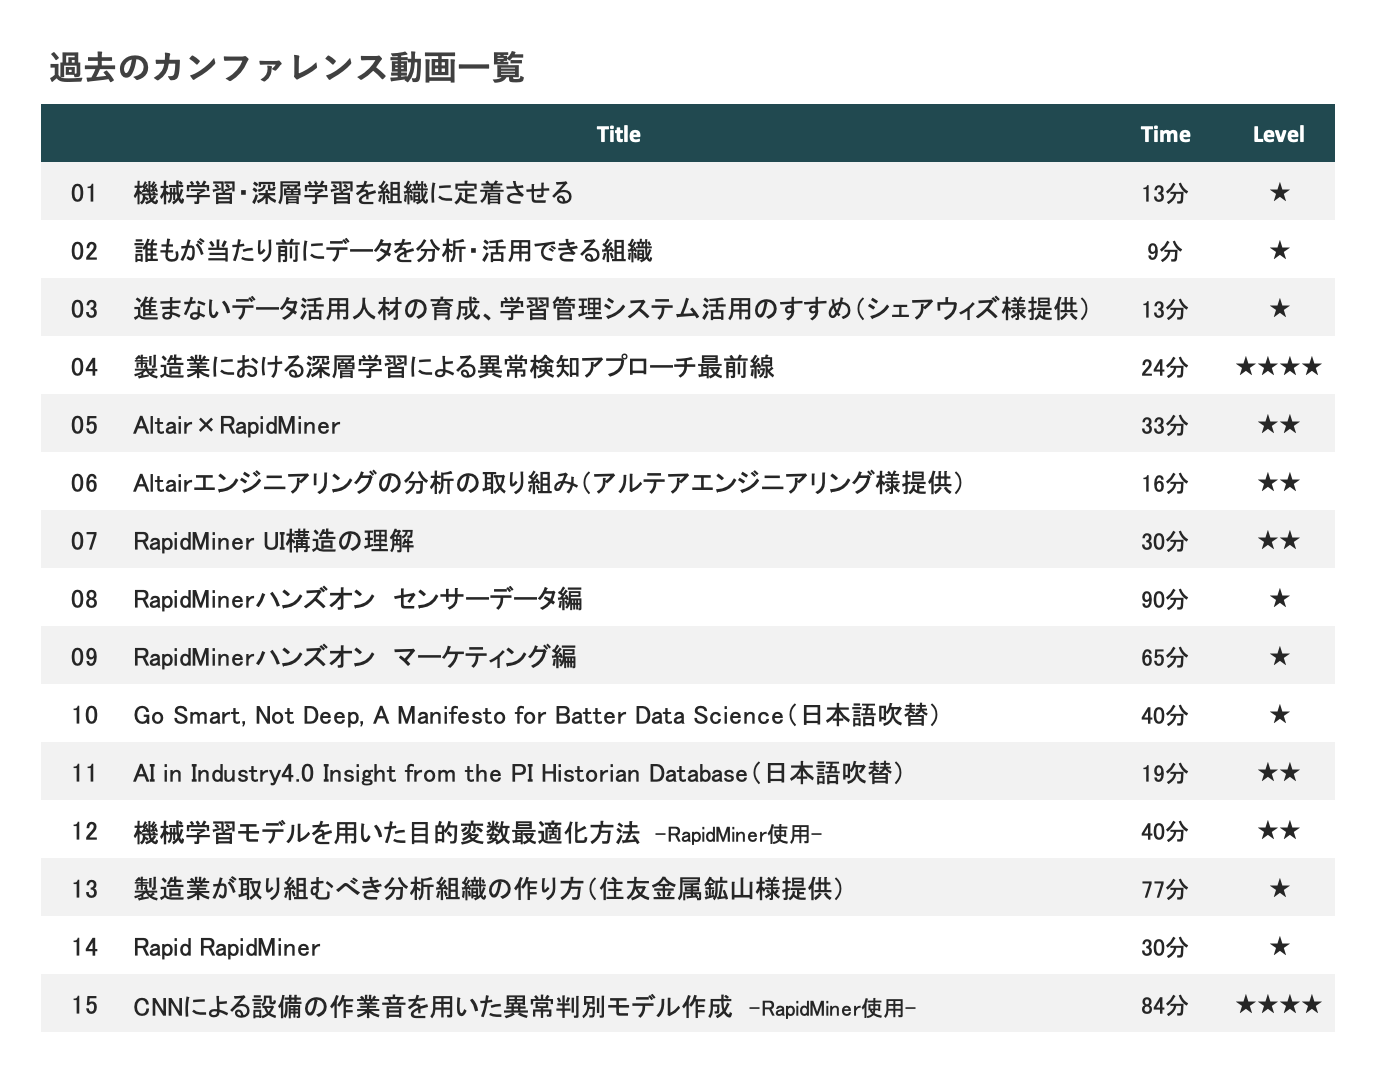Click the single star for センサーデータ編
The image size is (1378, 1084).
tap(1279, 598)
